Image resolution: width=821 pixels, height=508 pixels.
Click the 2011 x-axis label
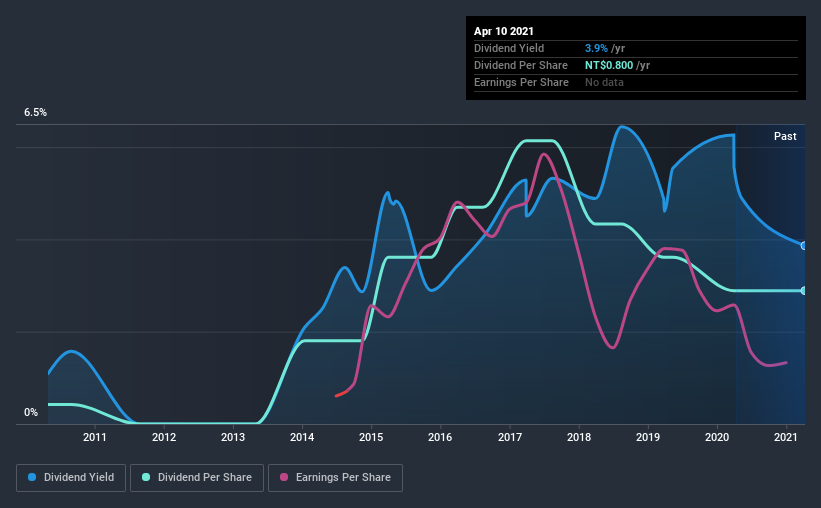point(95,437)
